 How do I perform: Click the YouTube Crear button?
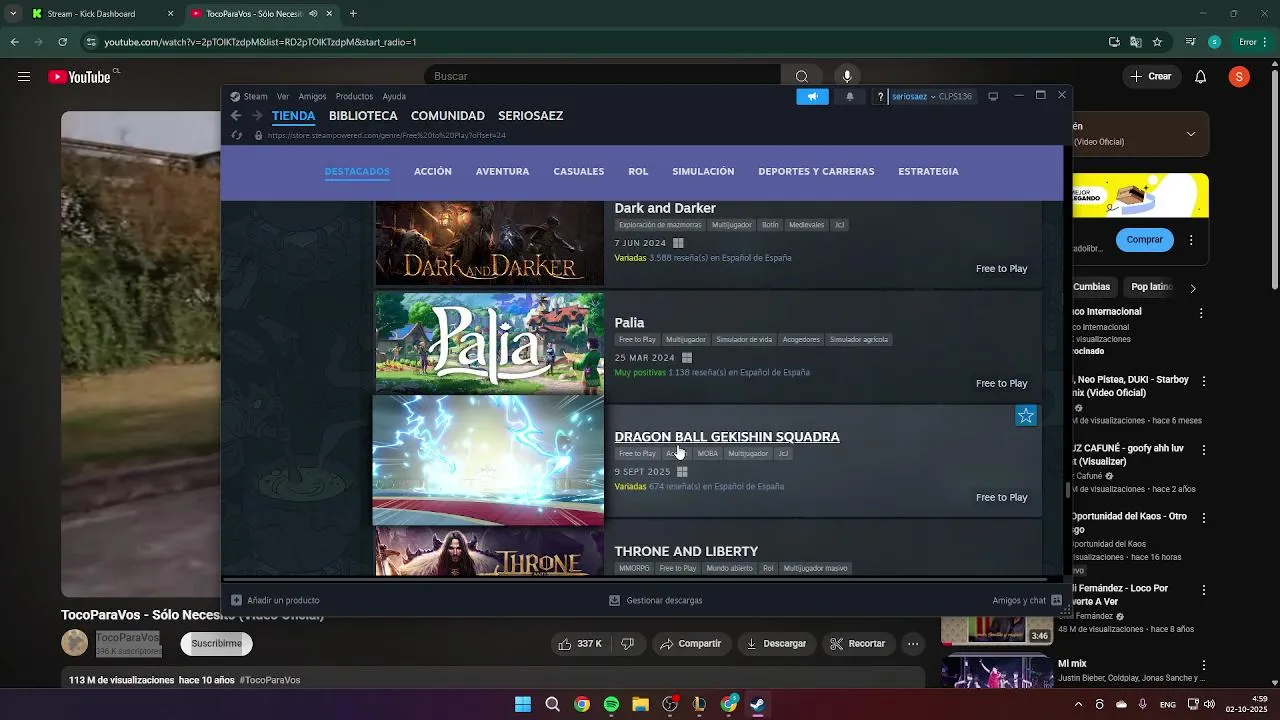[1151, 77]
